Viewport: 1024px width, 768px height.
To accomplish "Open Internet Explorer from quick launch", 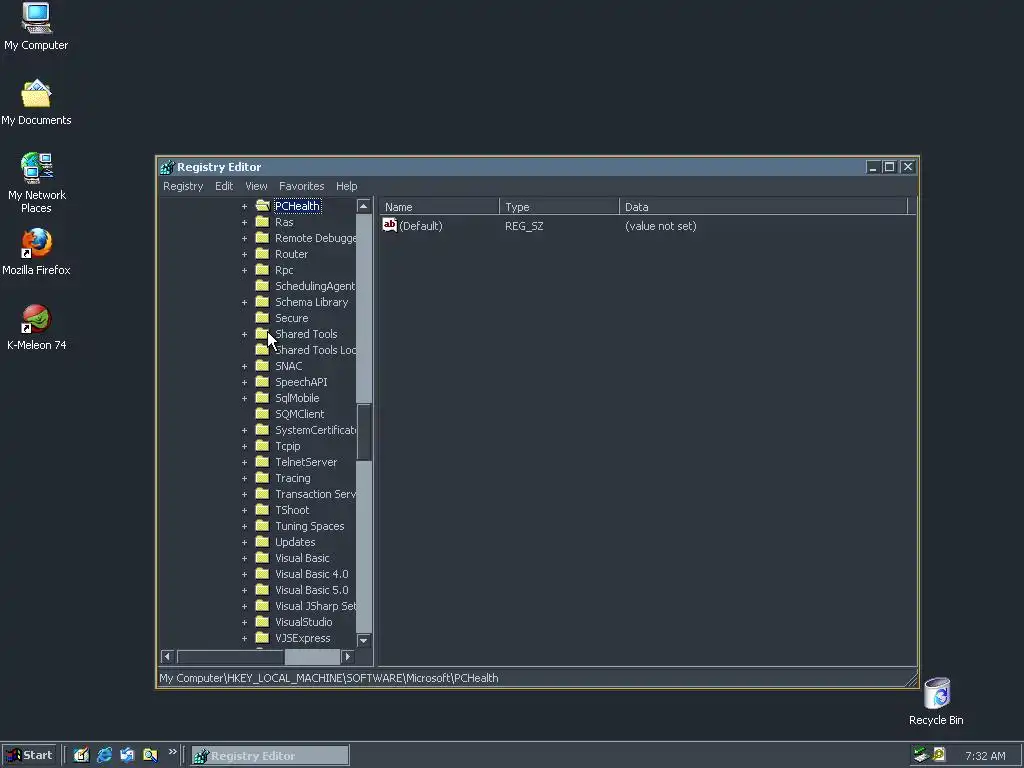I will coord(104,756).
